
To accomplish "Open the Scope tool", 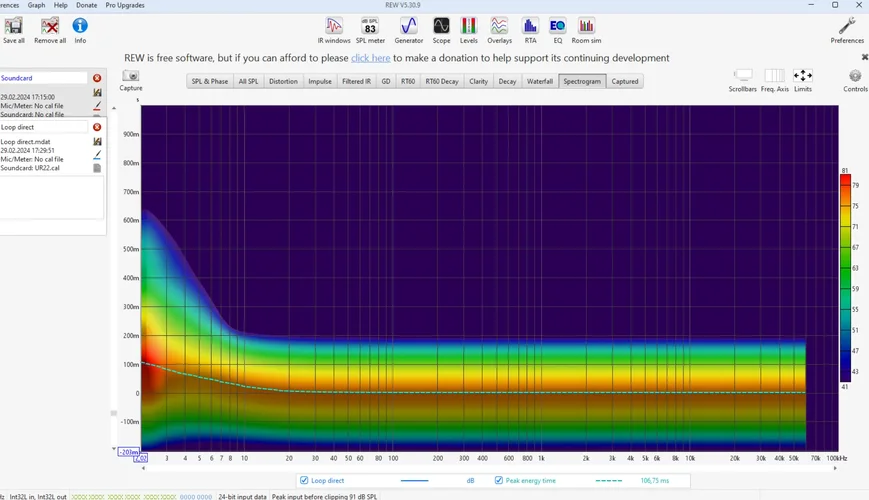I will [441, 26].
